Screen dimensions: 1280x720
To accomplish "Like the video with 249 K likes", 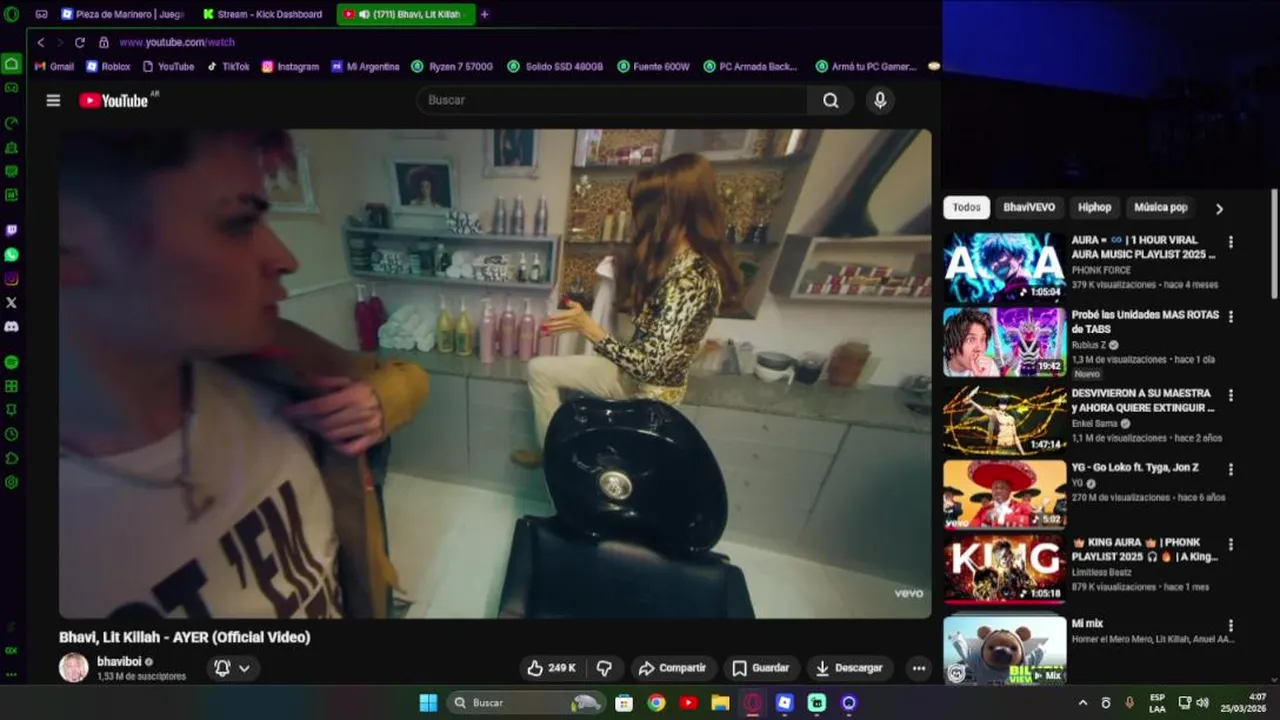I will (551, 668).
